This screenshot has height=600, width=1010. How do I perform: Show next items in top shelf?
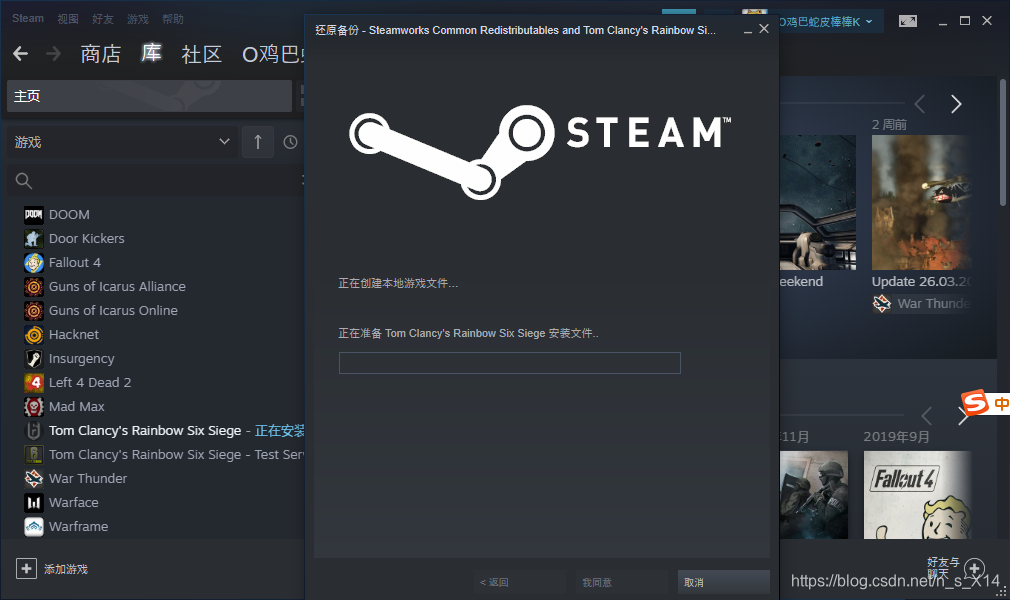956,104
